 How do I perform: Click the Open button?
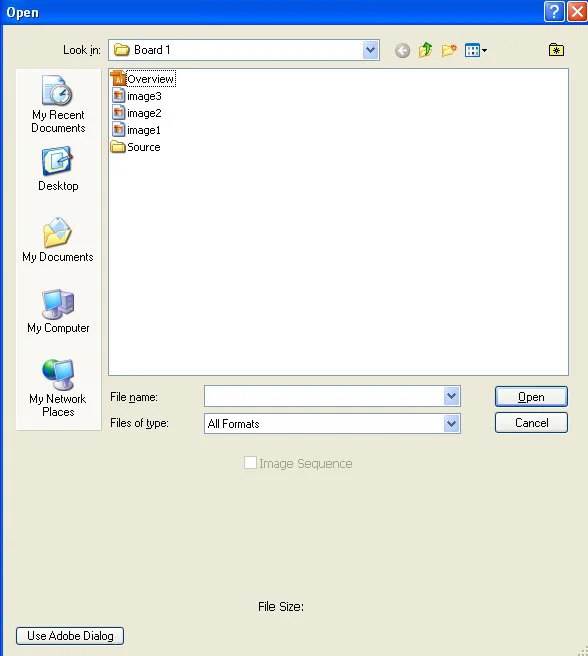click(x=531, y=397)
